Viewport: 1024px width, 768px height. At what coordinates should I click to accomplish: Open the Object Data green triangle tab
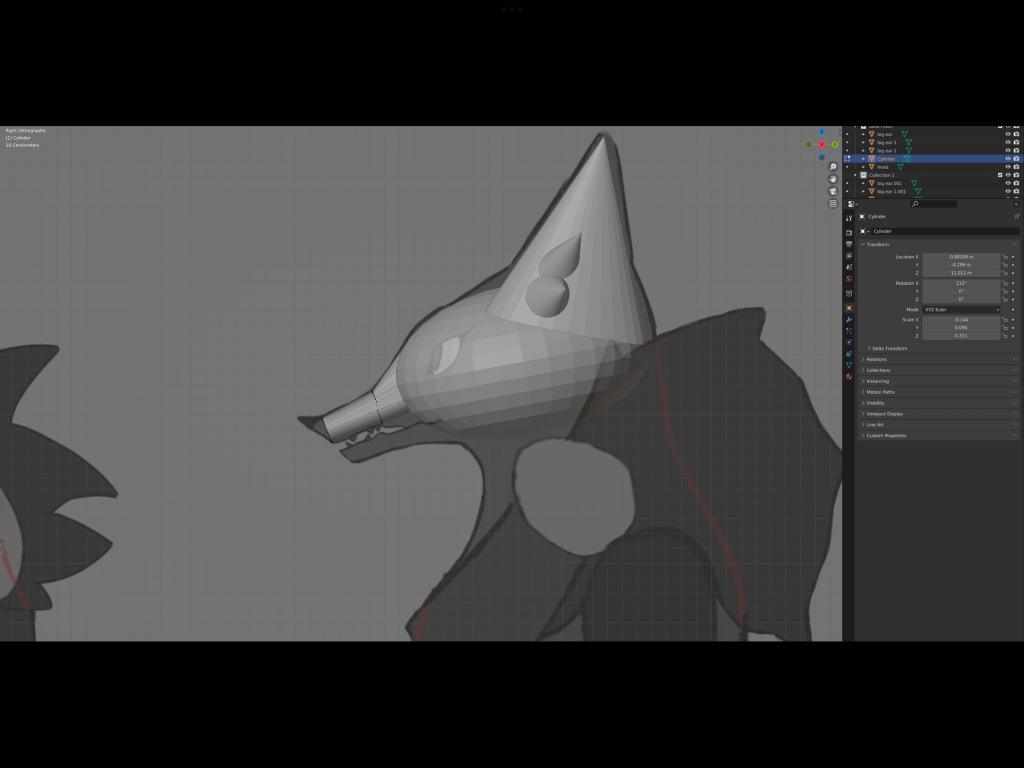coord(849,365)
